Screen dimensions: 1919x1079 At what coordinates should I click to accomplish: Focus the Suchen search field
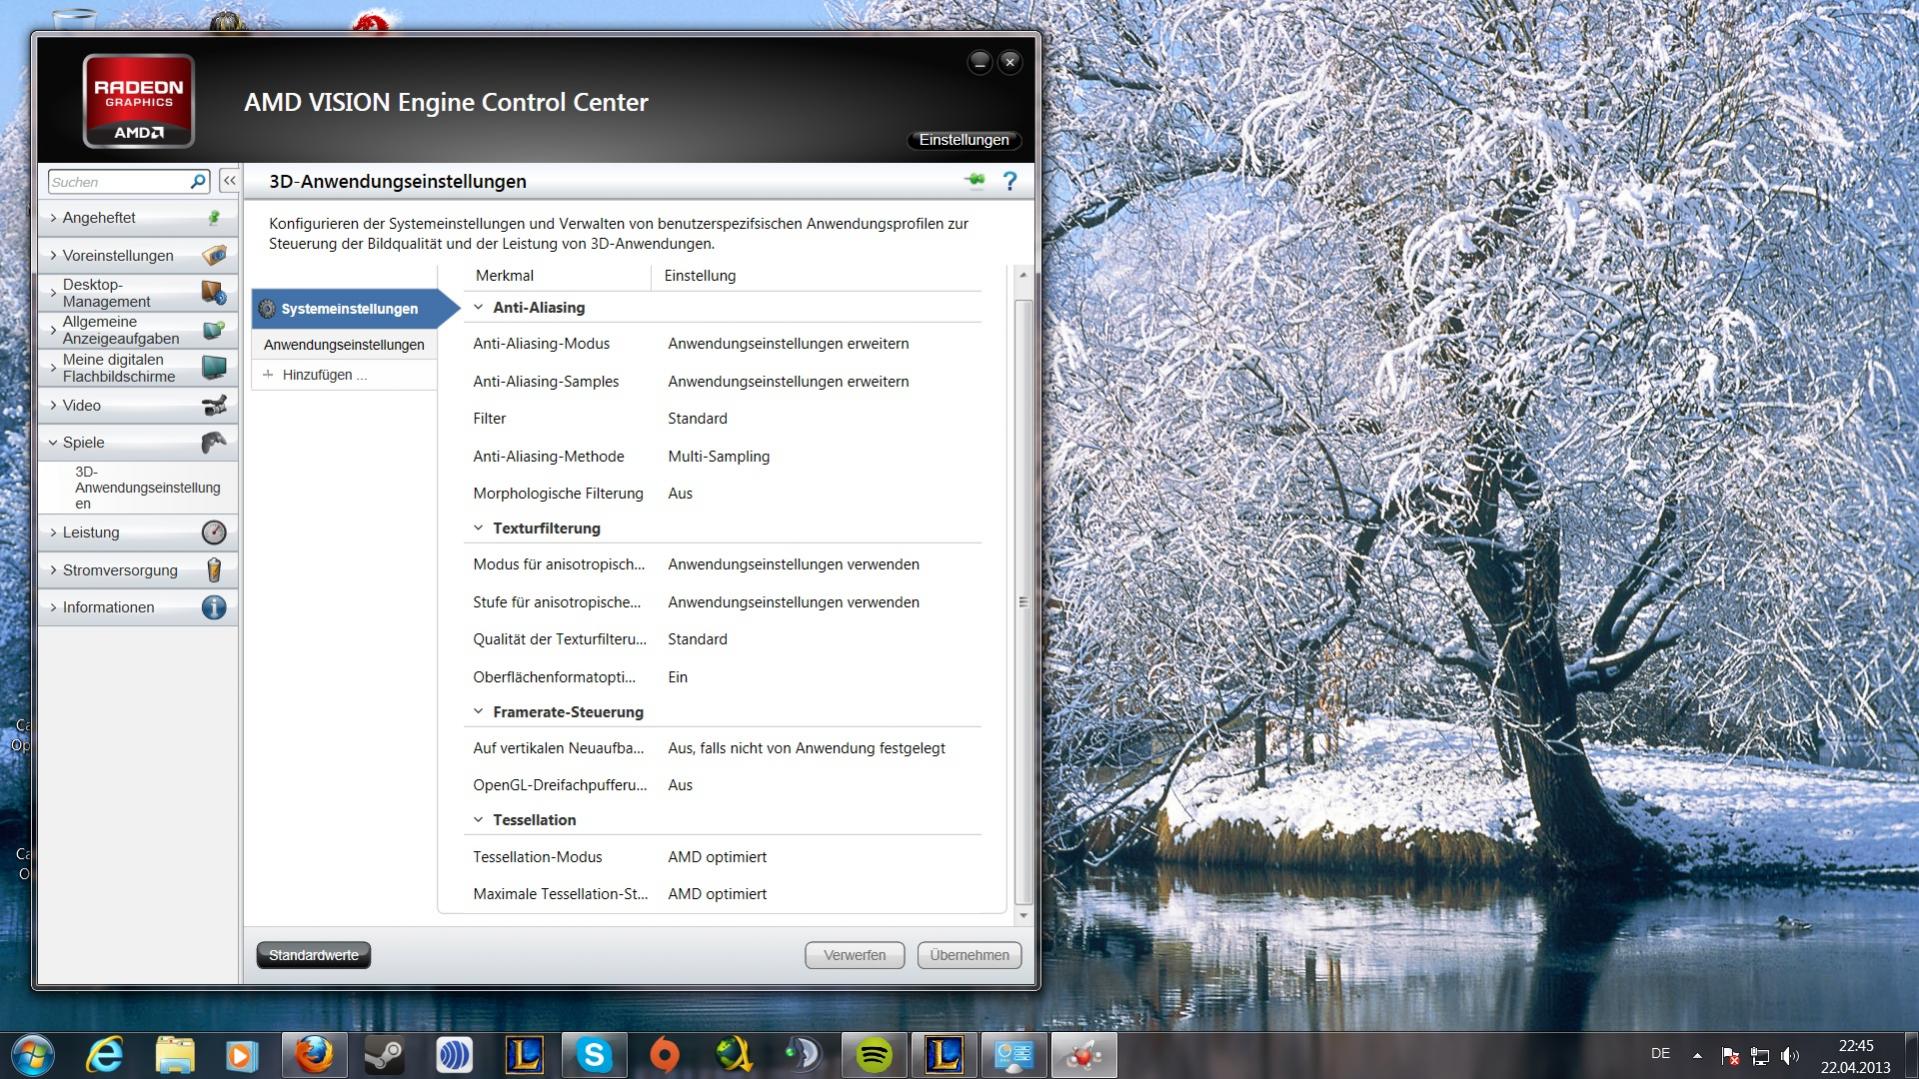(118, 181)
